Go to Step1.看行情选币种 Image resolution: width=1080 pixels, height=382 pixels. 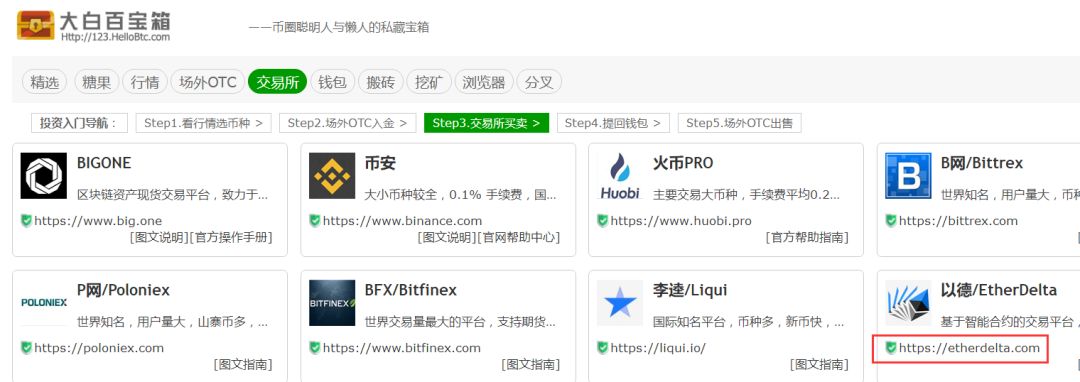coord(203,123)
